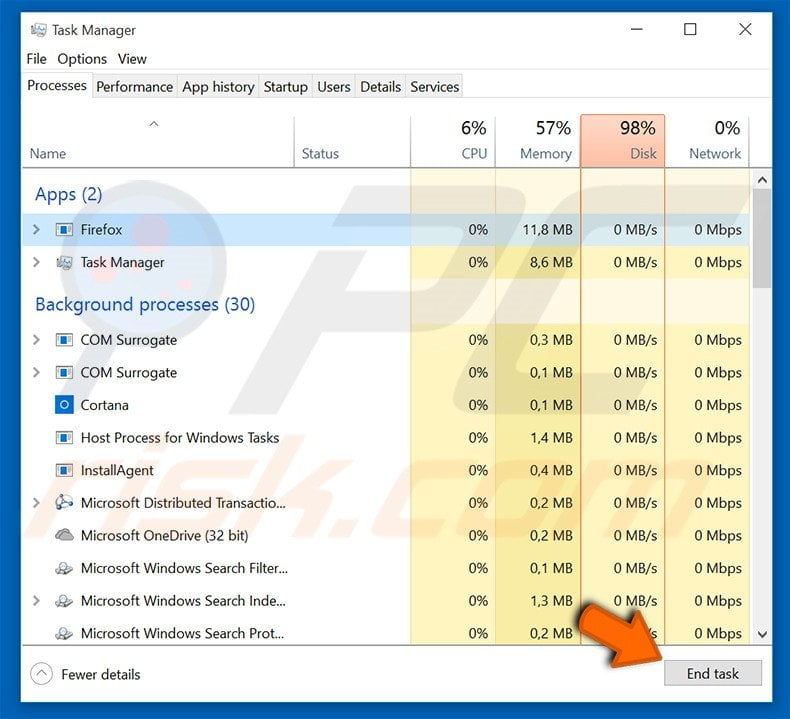Viewport: 790px width, 719px height.
Task: Select the Processes tab
Action: click(x=57, y=86)
